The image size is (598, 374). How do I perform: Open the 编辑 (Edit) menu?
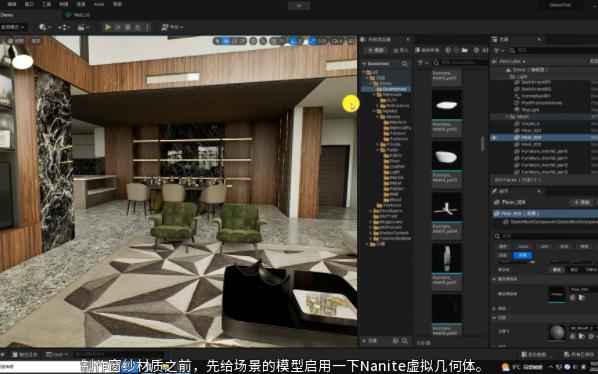pyautogui.click(x=11, y=4)
